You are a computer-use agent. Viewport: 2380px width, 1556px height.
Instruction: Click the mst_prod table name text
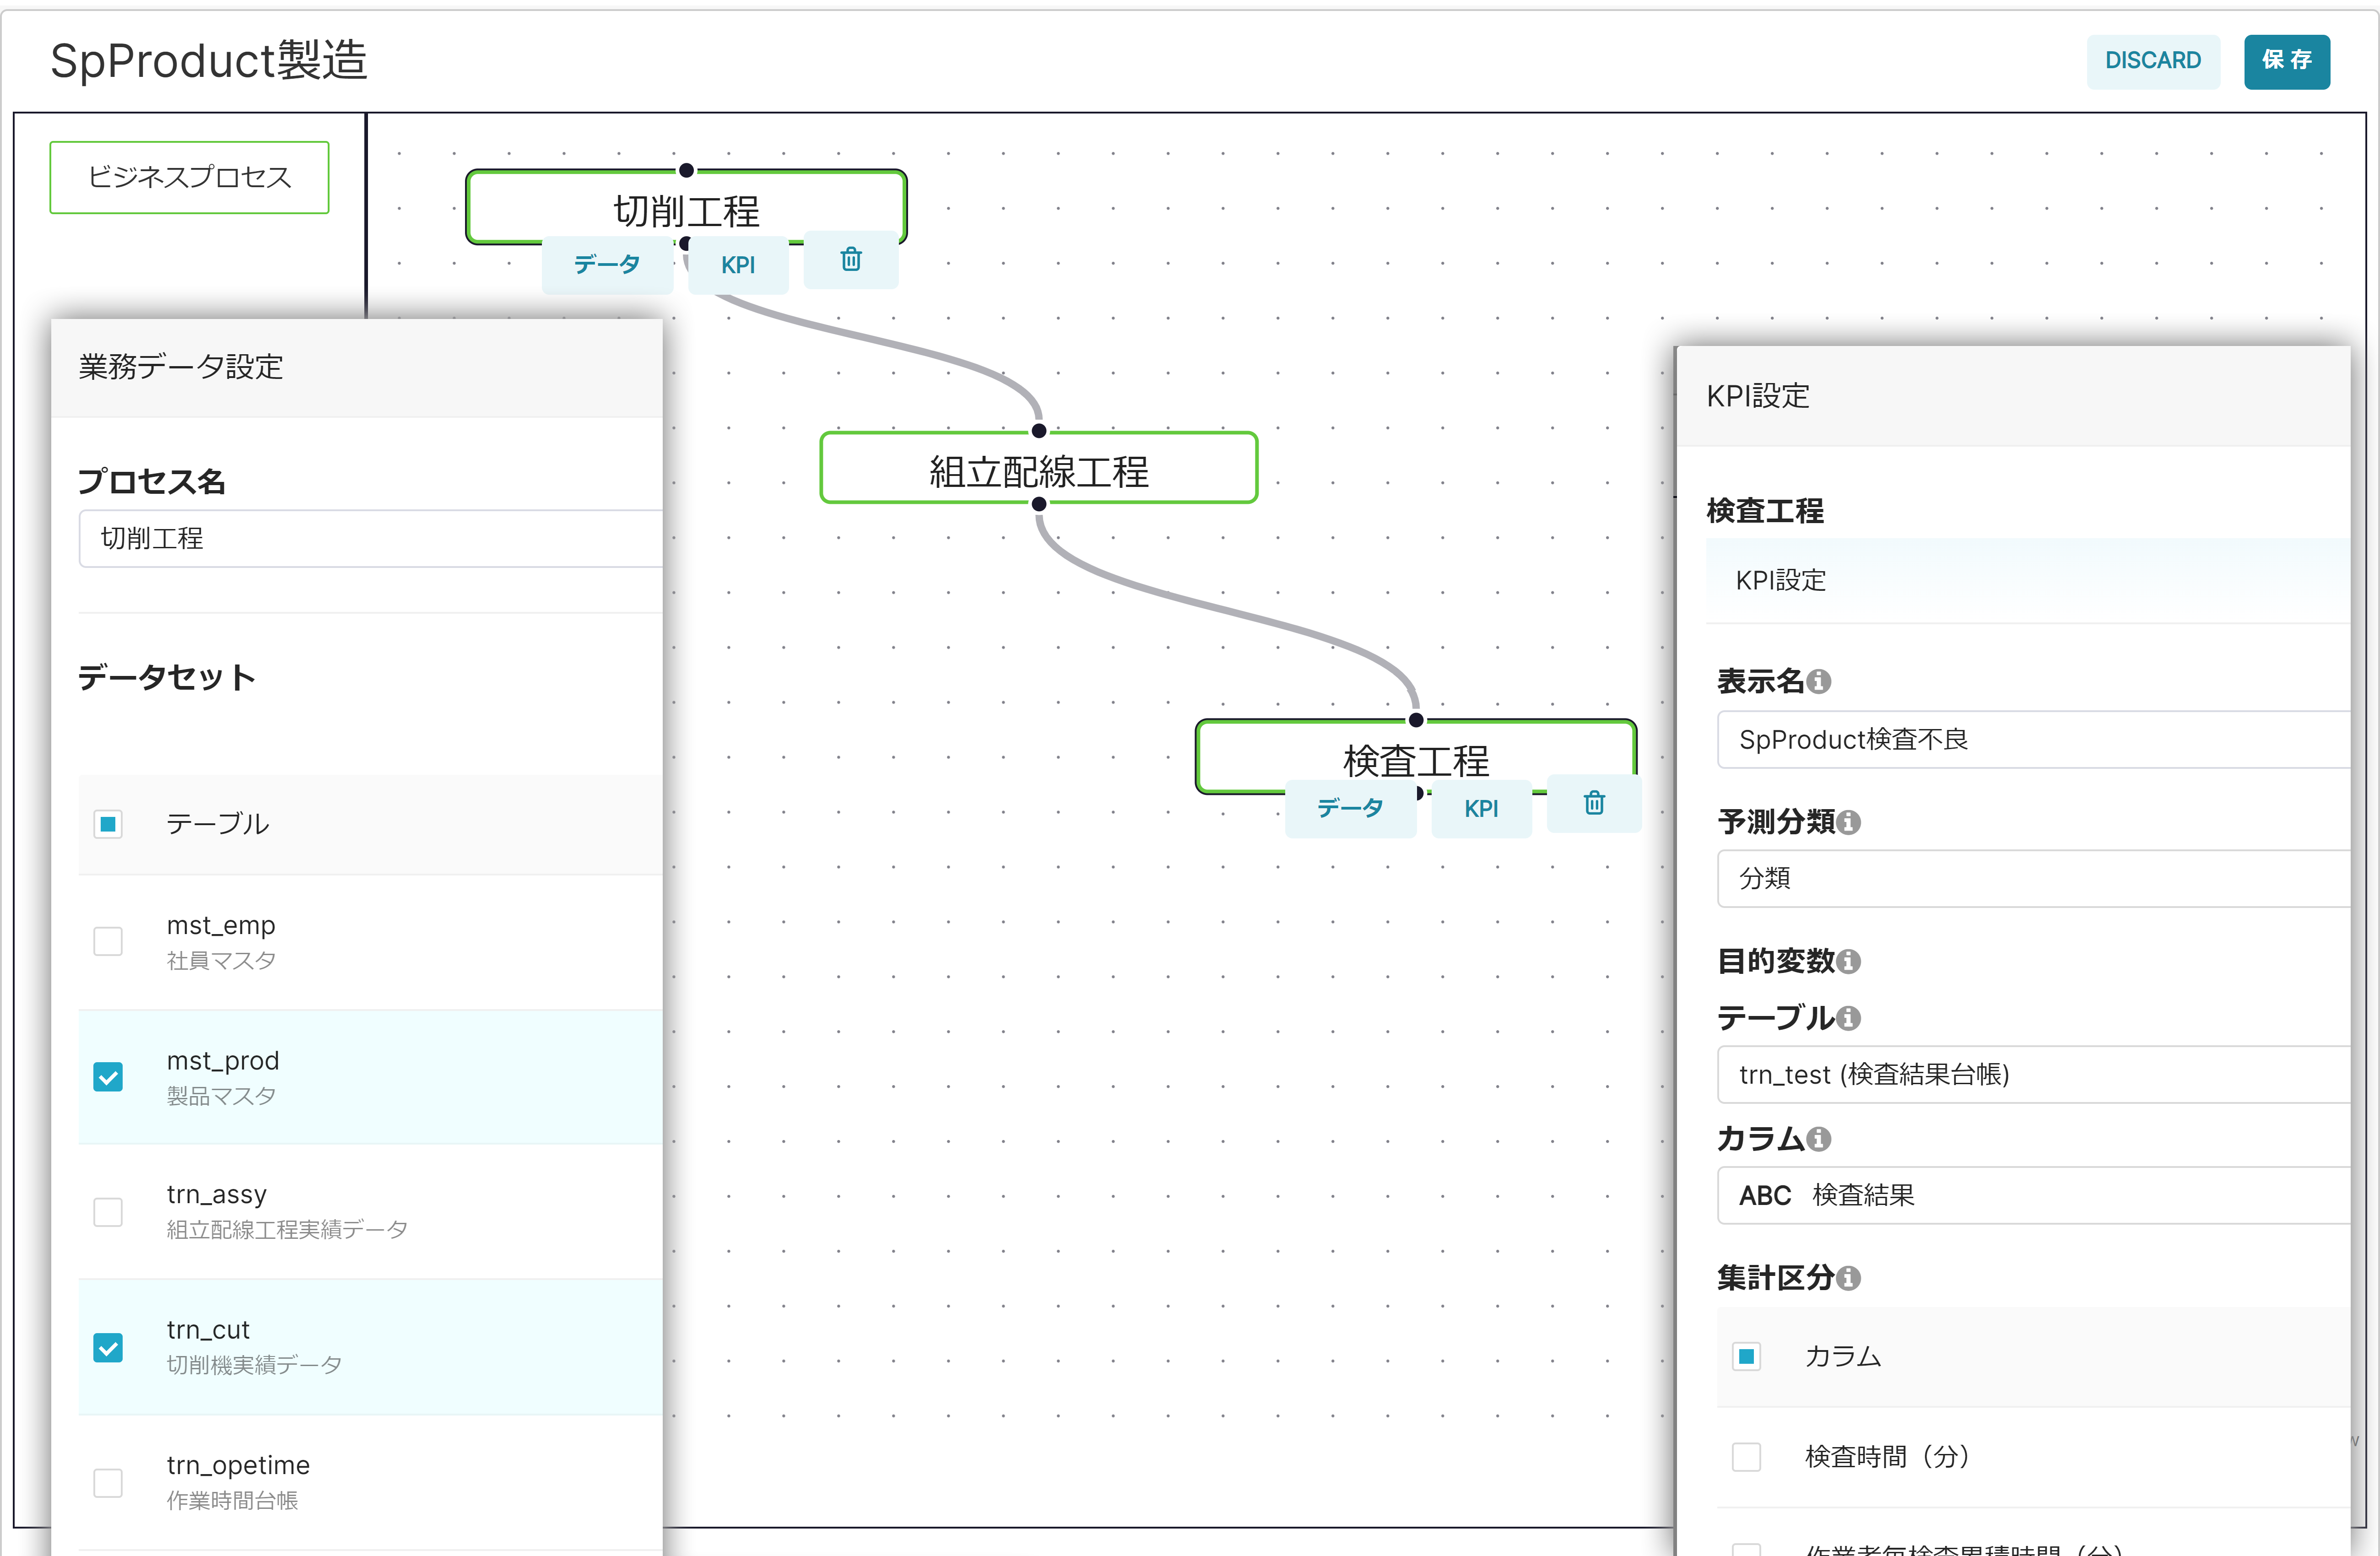pyautogui.click(x=223, y=1061)
